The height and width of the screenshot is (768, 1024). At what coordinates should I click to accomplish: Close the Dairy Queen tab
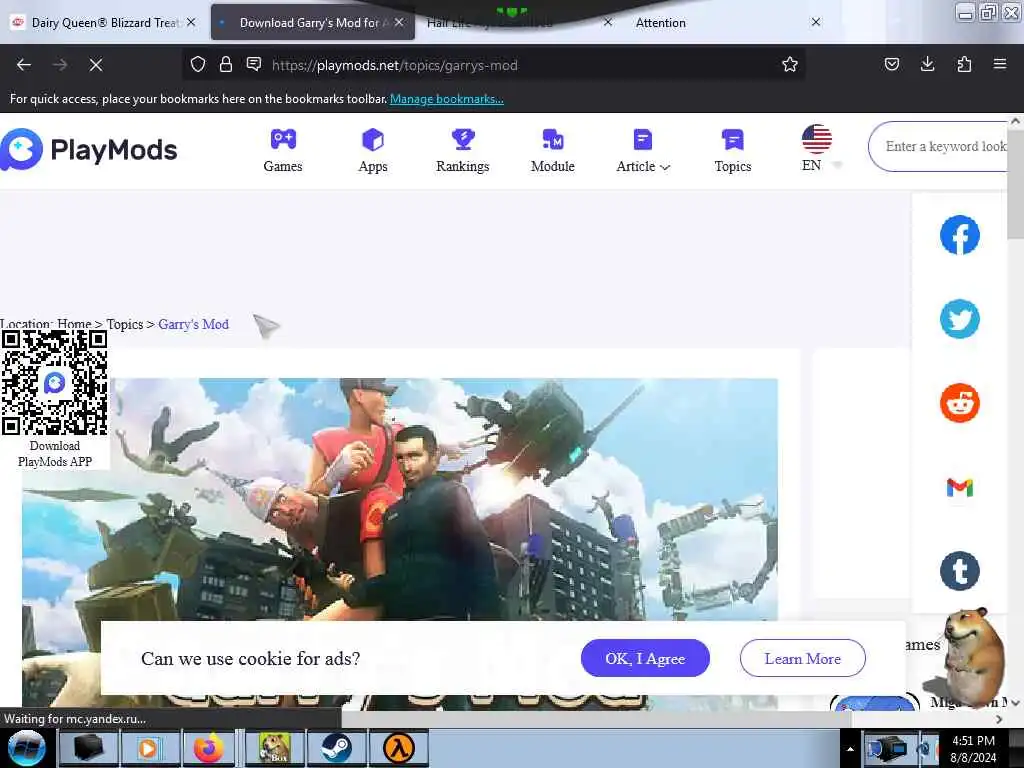point(191,22)
